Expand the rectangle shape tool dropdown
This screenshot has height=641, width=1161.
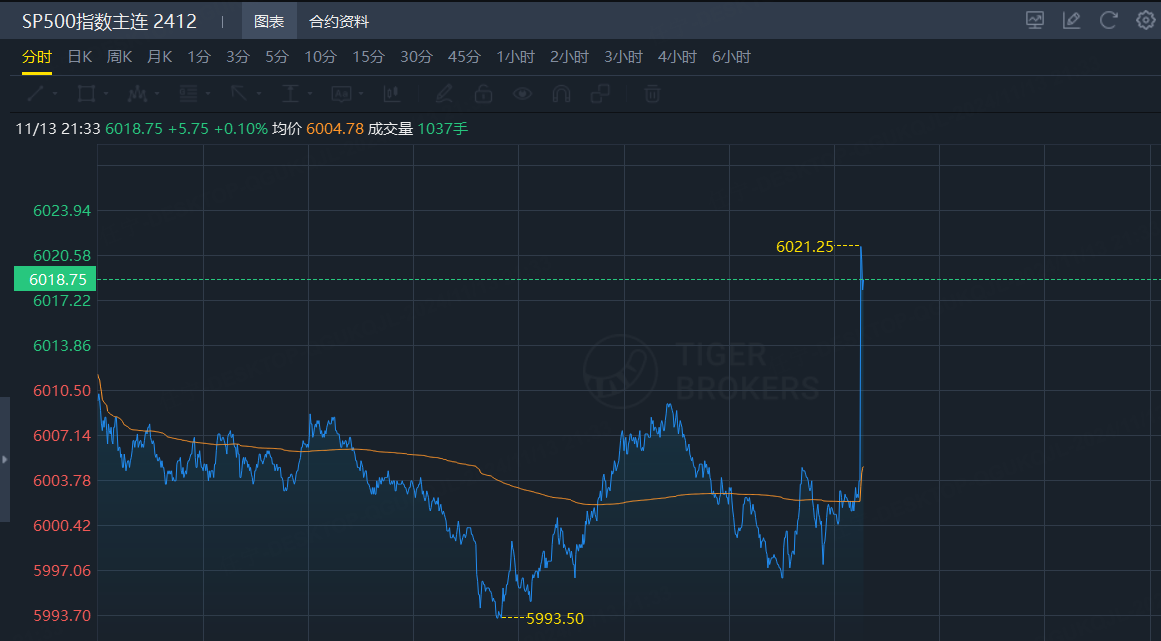coord(107,94)
